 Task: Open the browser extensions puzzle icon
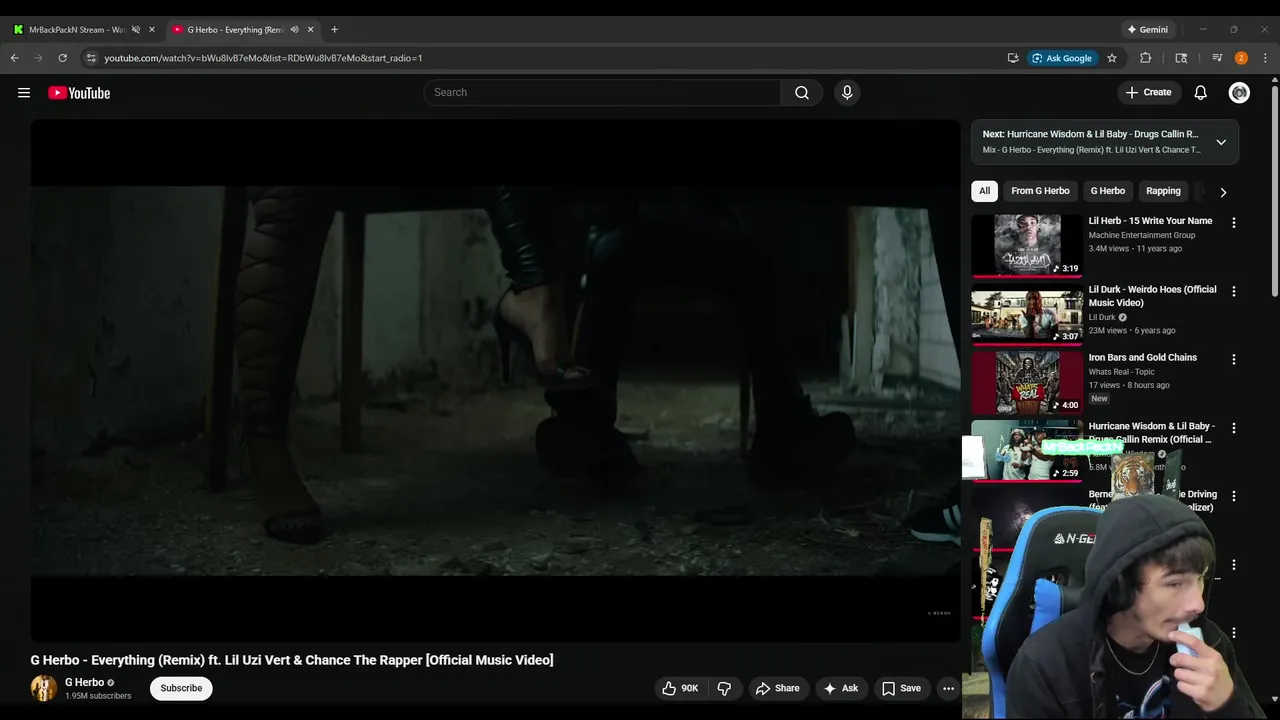pos(1146,58)
